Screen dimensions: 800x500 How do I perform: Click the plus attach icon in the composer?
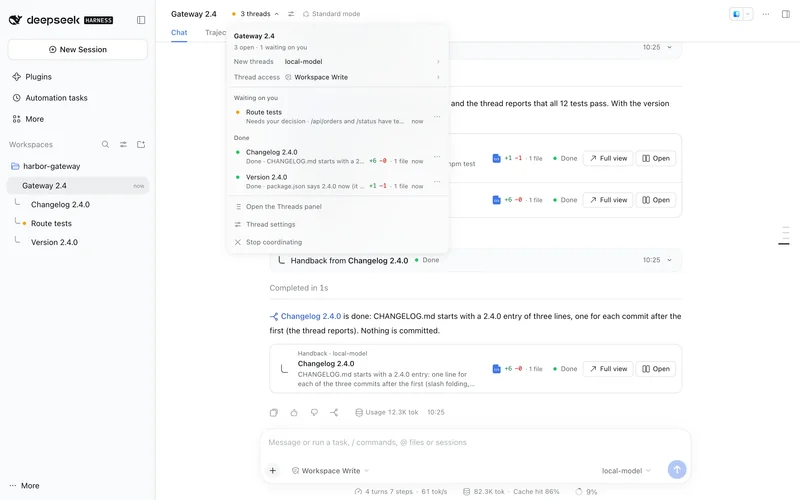pyautogui.click(x=273, y=470)
